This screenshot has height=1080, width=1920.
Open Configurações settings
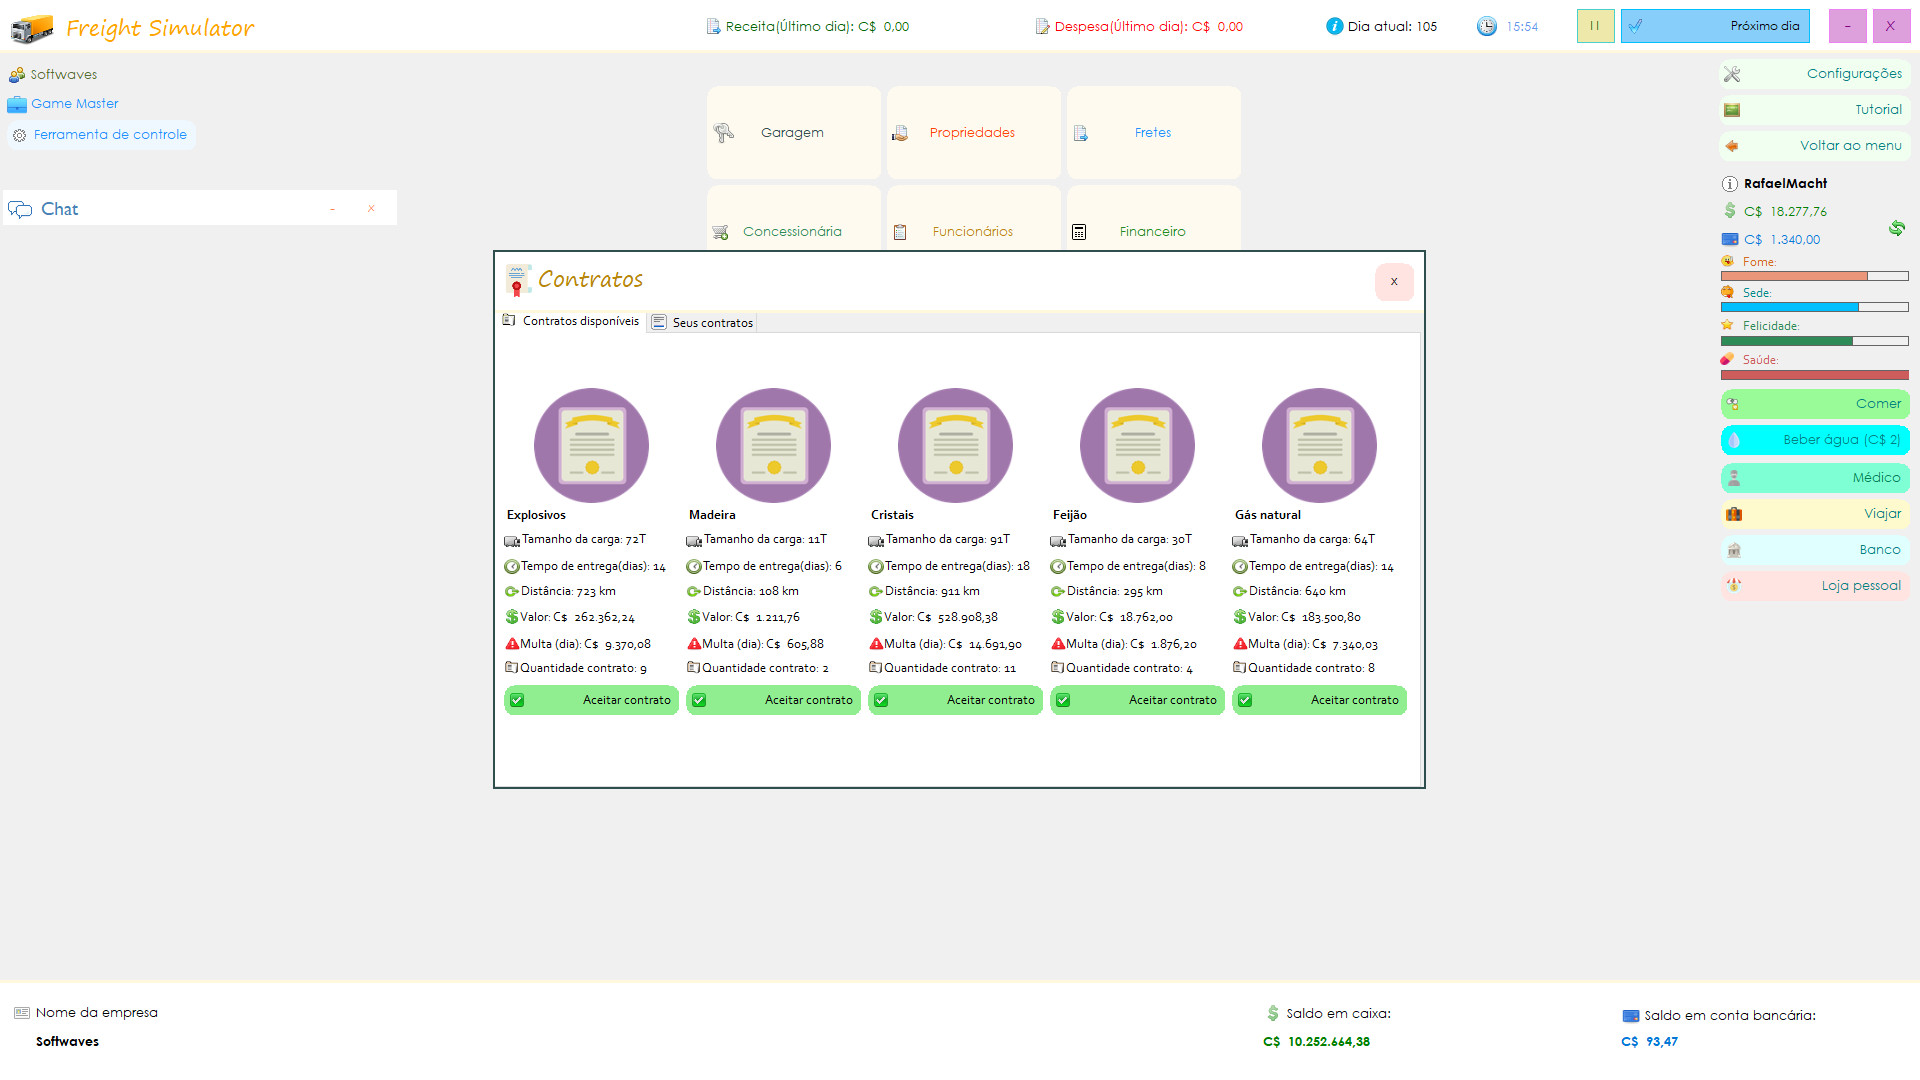click(x=1815, y=73)
